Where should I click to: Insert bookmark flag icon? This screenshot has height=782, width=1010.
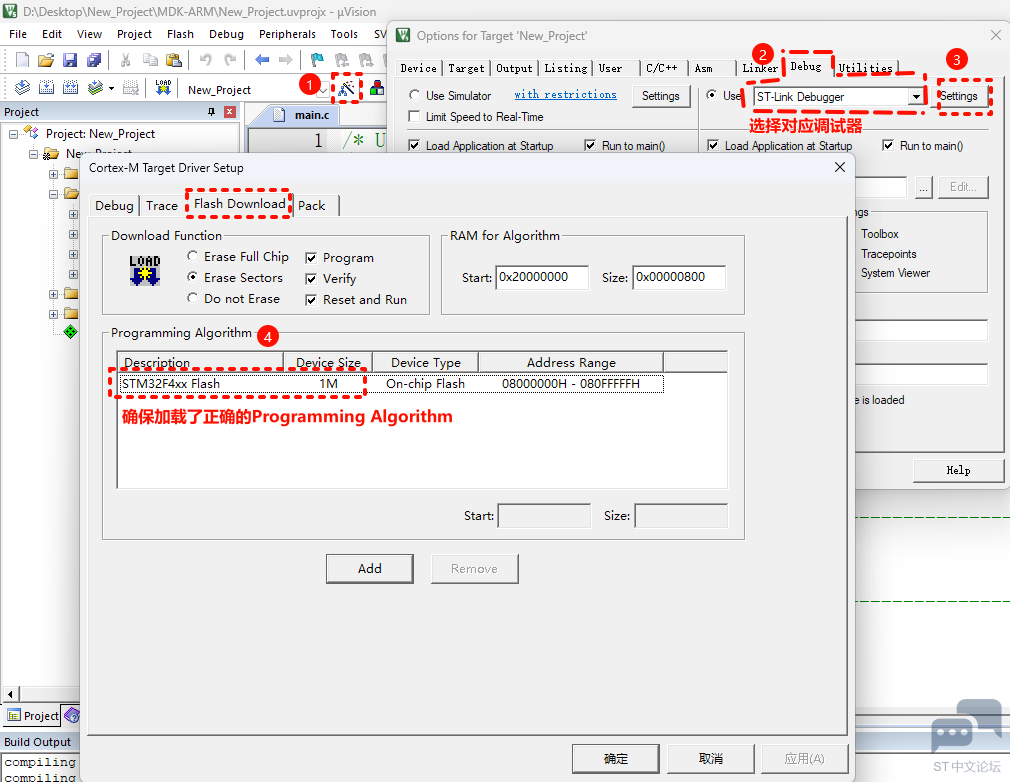(317, 60)
